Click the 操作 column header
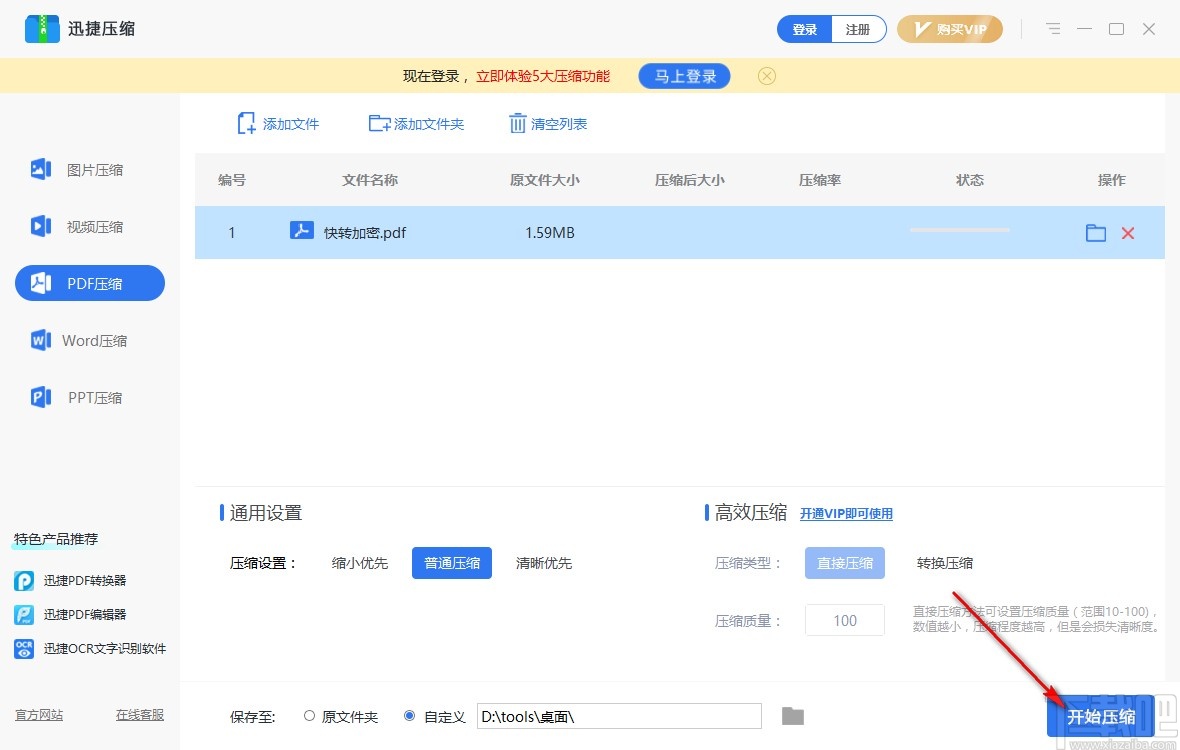This screenshot has width=1180, height=750. (x=1112, y=180)
